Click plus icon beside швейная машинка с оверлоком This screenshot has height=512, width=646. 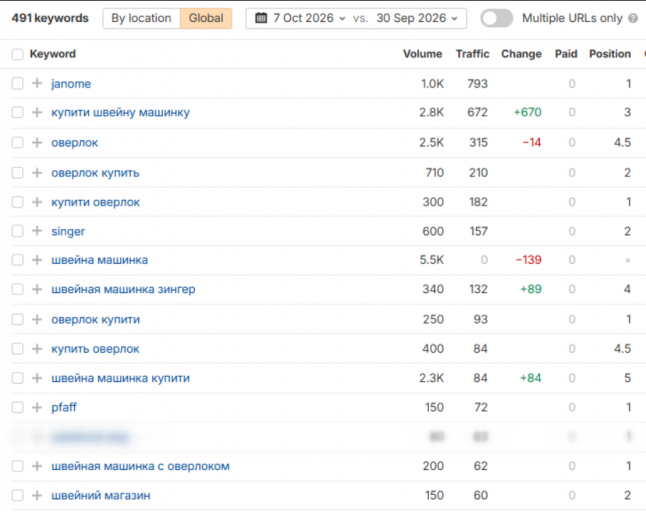point(37,466)
